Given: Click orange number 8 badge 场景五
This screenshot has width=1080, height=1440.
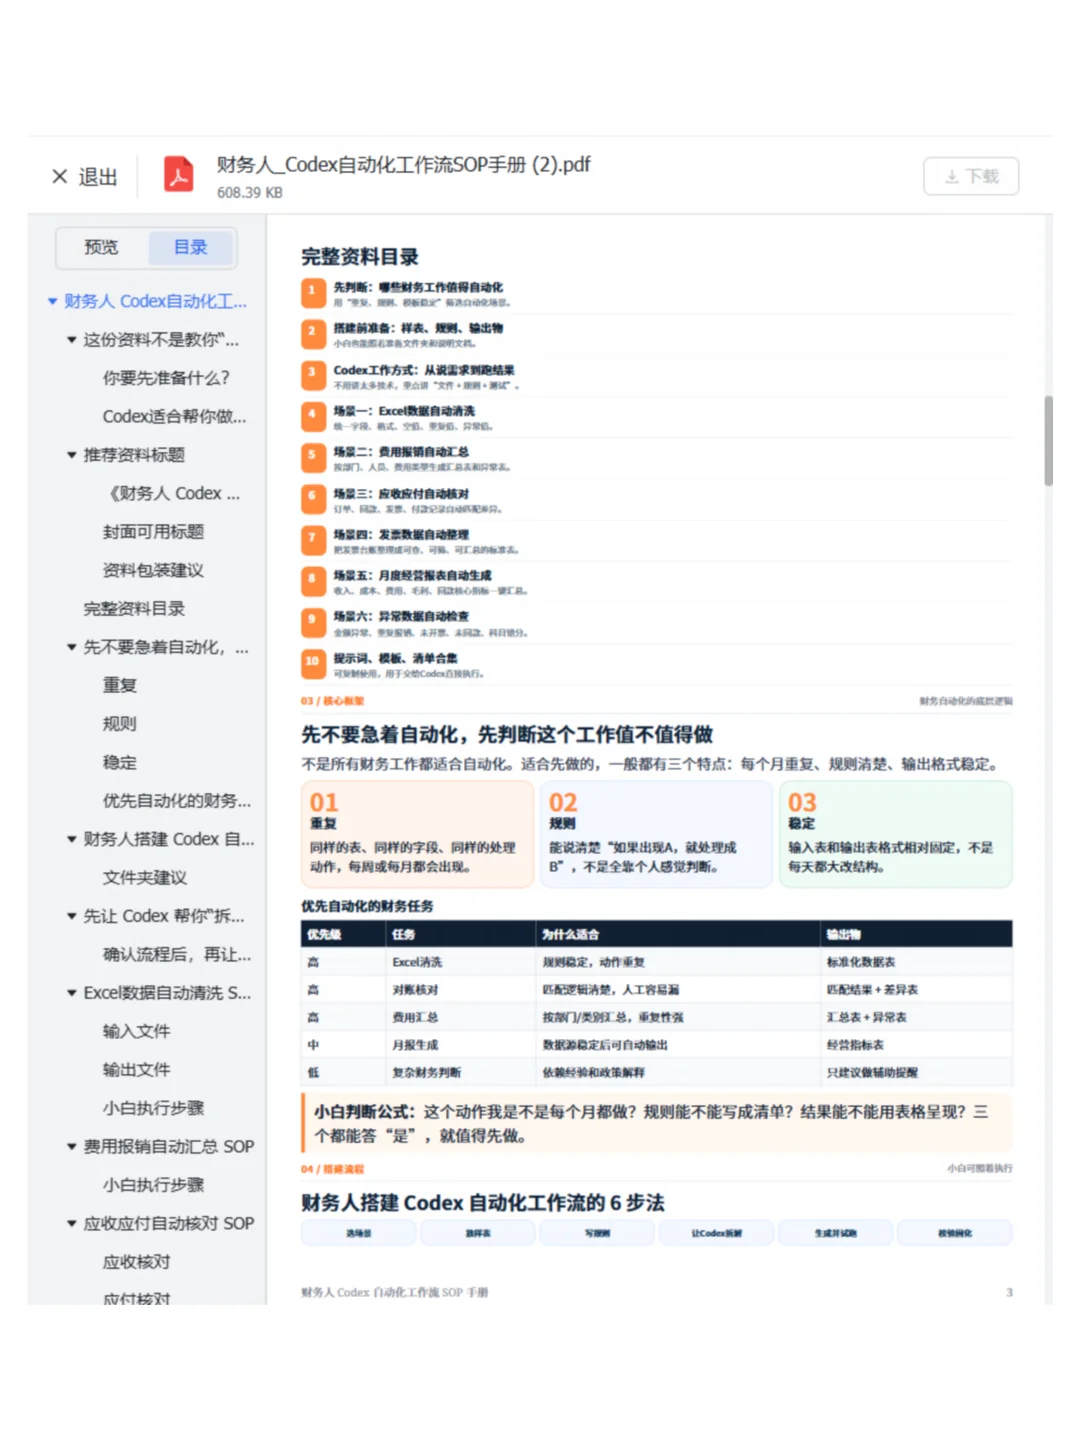Looking at the screenshot, I should [x=312, y=580].
